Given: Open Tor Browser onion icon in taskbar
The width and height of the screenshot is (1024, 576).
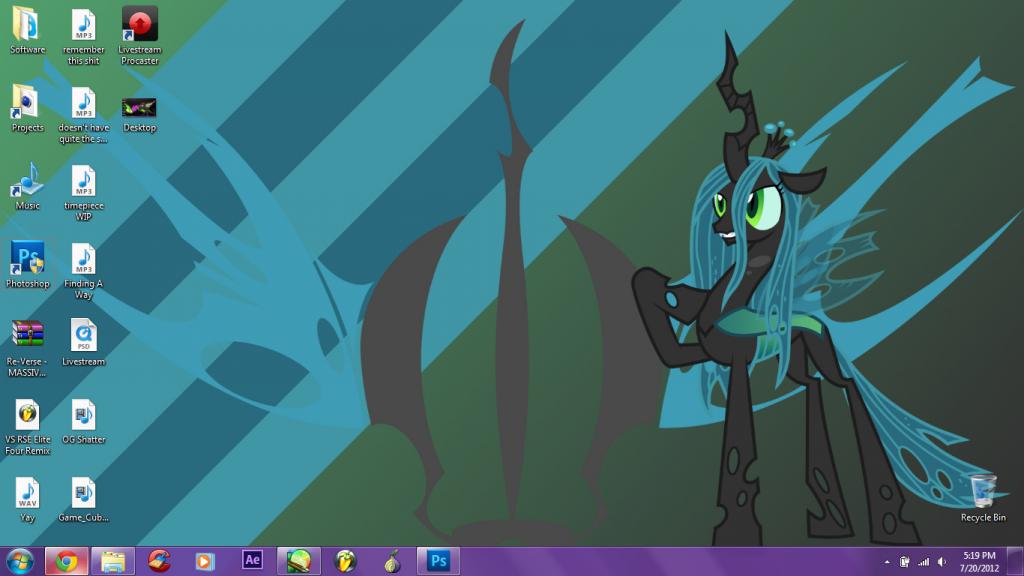Looking at the screenshot, I should point(392,561).
